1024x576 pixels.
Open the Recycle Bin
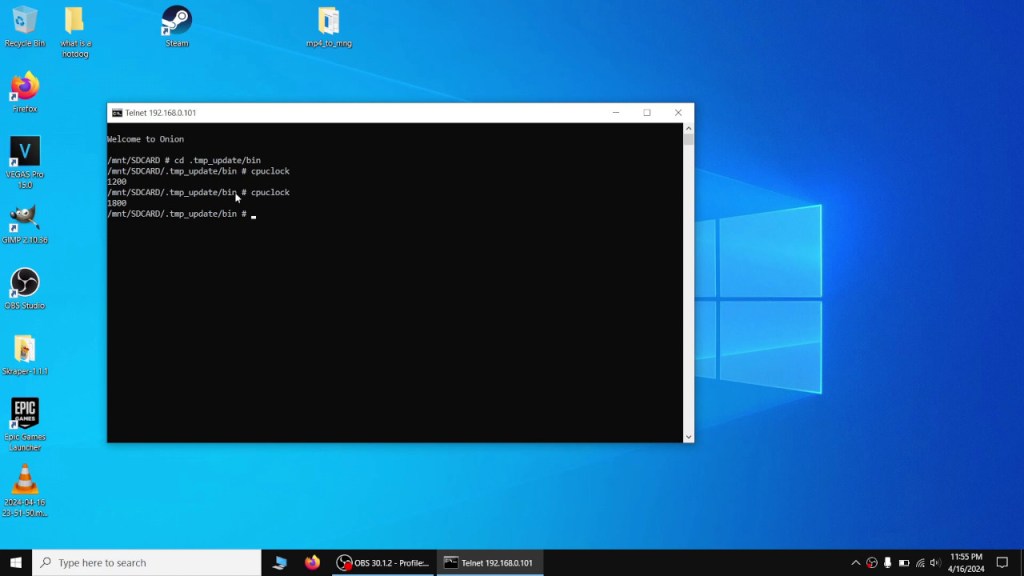(x=22, y=20)
